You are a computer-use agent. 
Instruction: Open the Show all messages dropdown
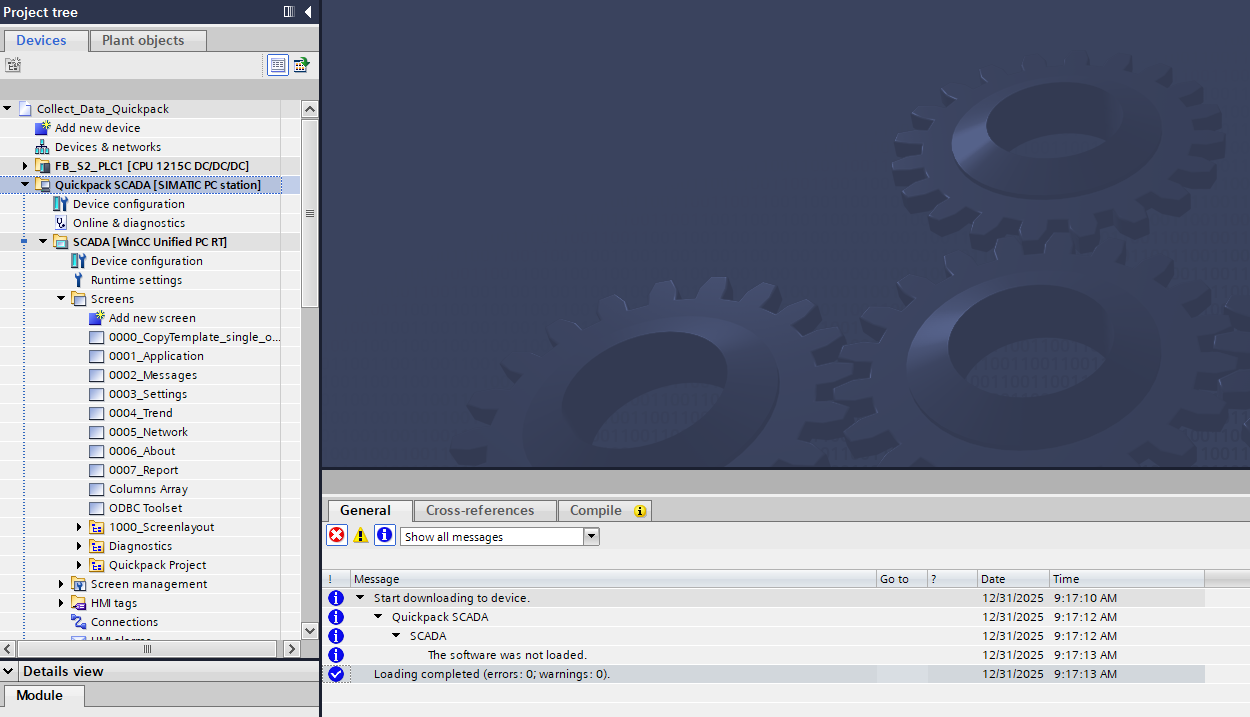[591, 537]
